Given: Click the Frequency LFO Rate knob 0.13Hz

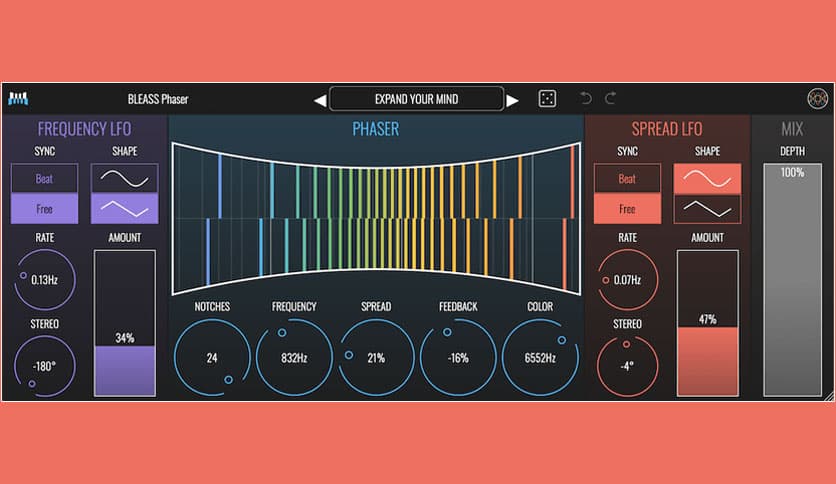Looking at the screenshot, I should [x=45, y=280].
